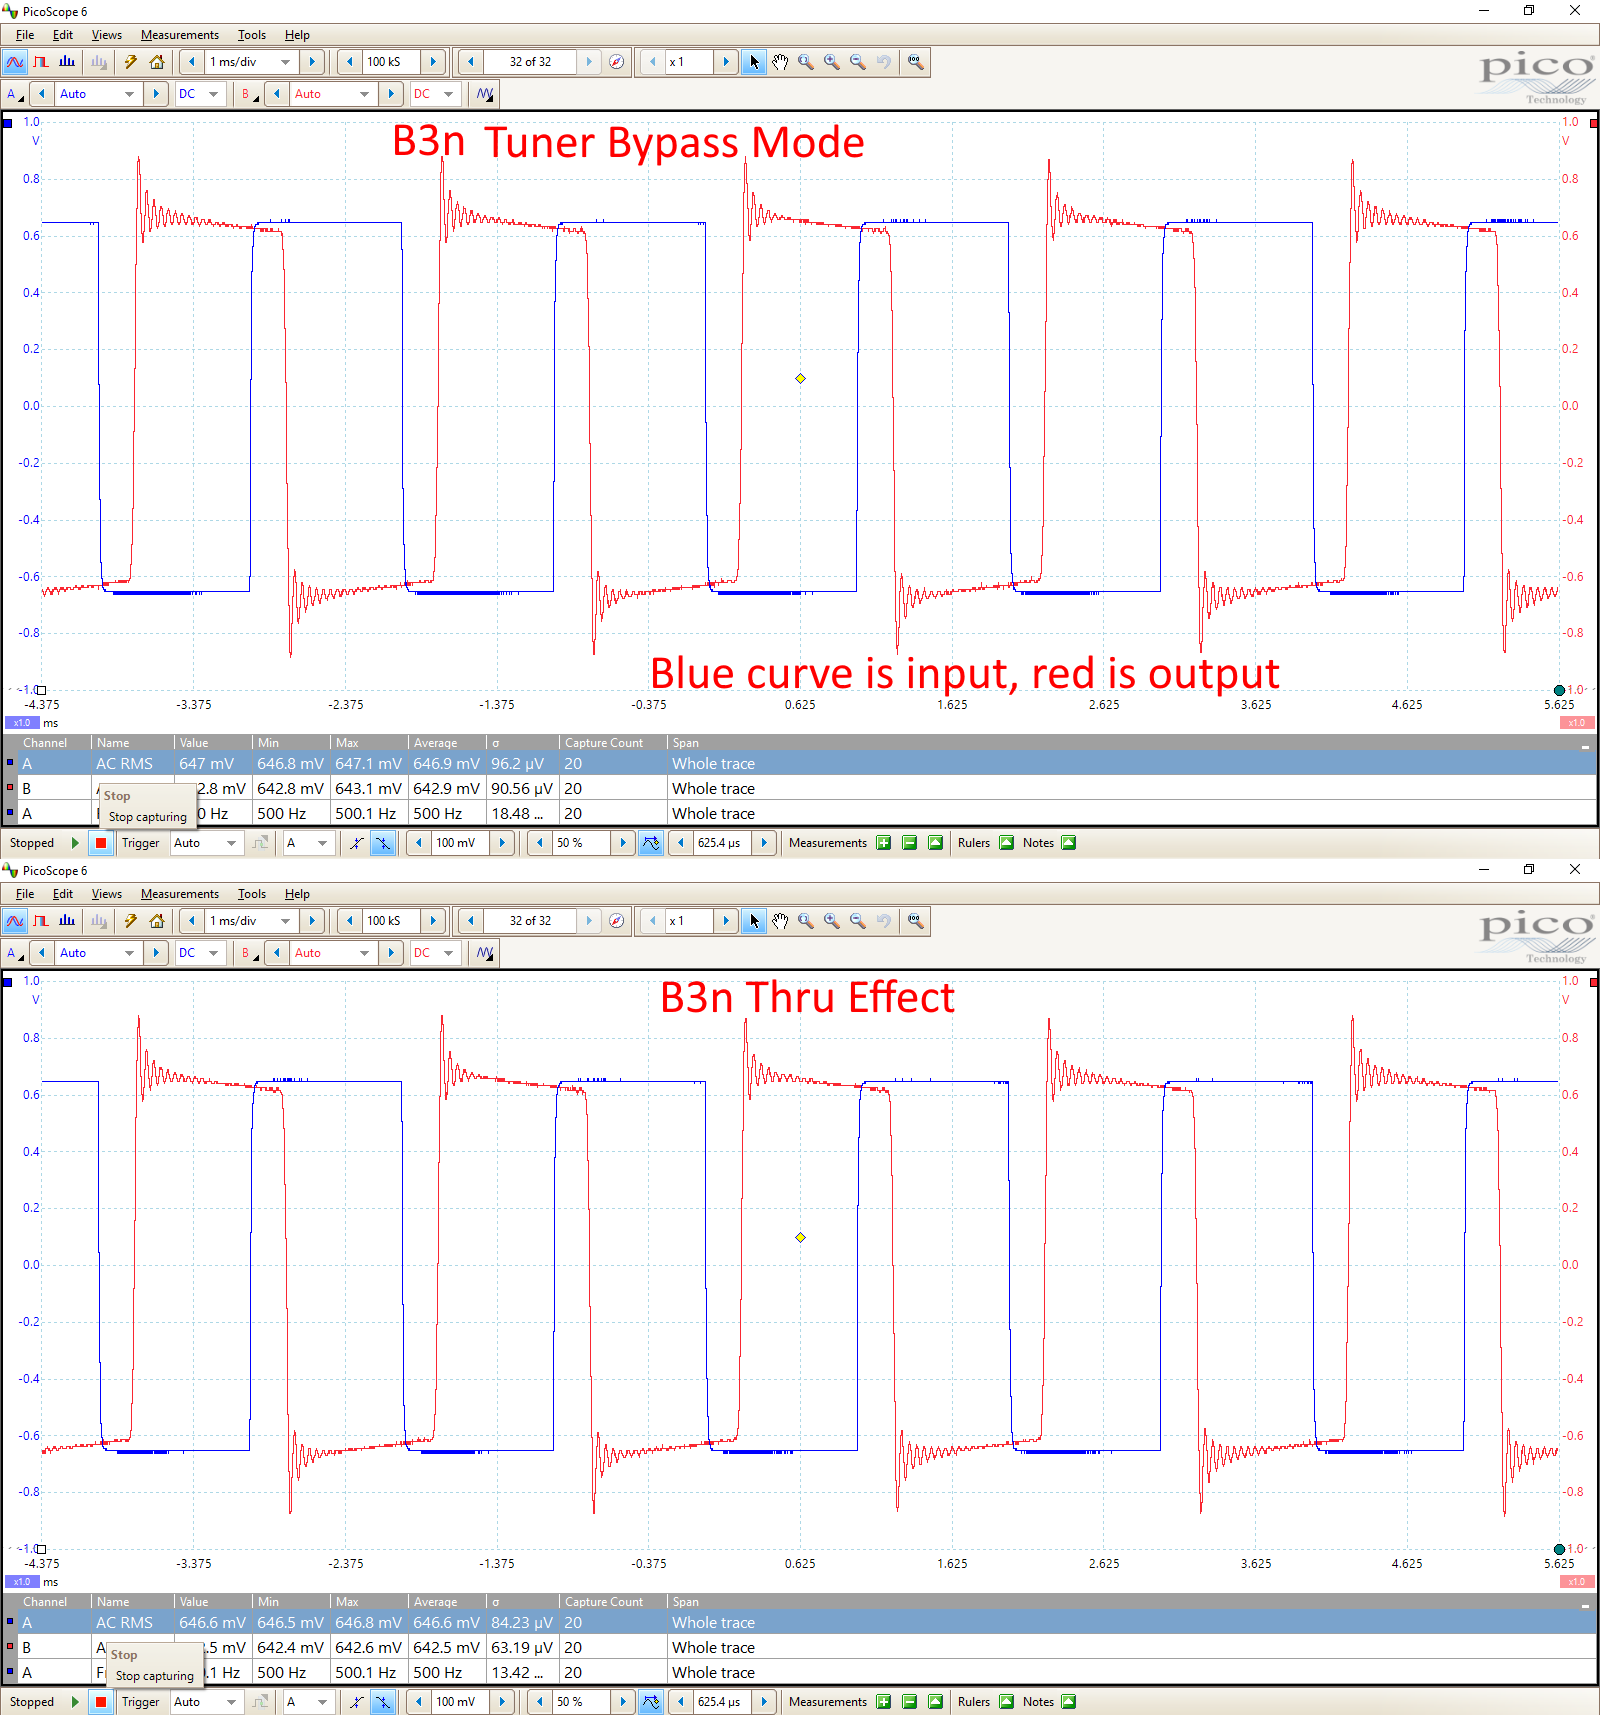Select the marquee Zoom tool in the Tuner Bypass window
The width and height of the screenshot is (1600, 1715).
(x=806, y=62)
